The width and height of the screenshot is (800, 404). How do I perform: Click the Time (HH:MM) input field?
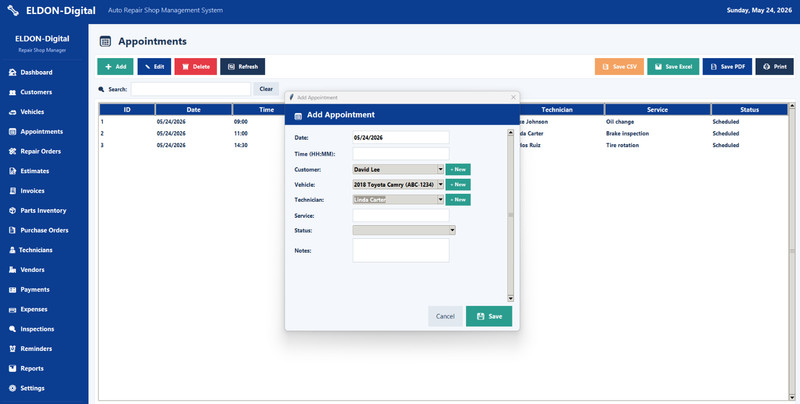pyautogui.click(x=401, y=154)
